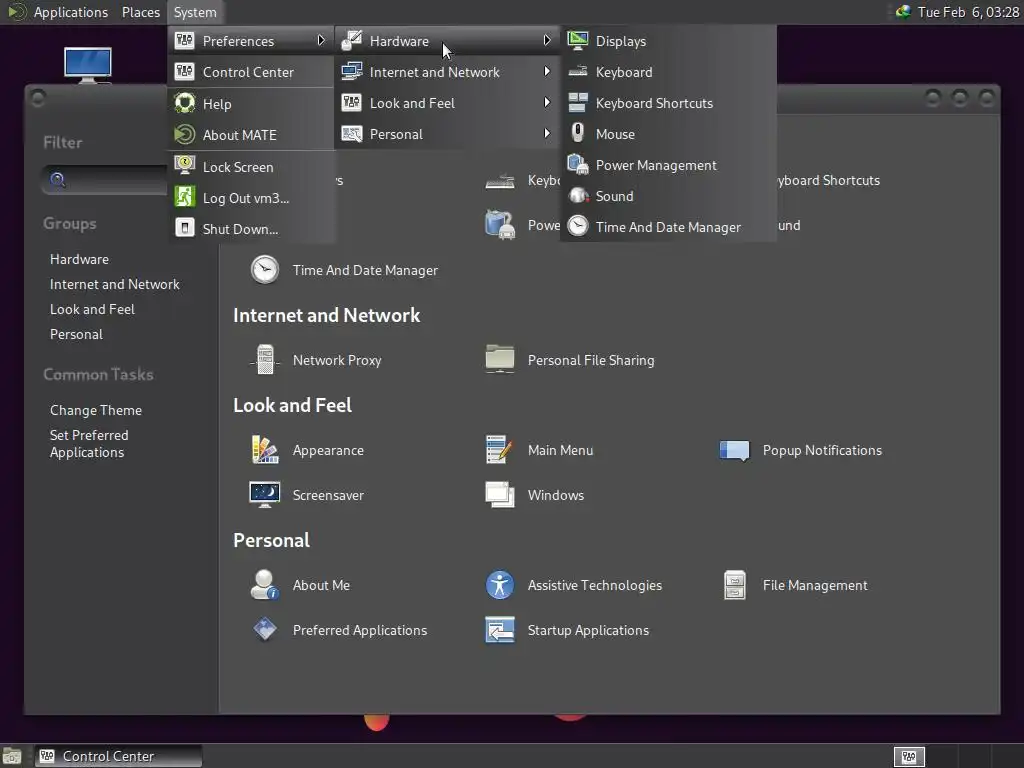Open Time And Date Manager clock icon in Control Center
The height and width of the screenshot is (768, 1024).
pos(264,270)
